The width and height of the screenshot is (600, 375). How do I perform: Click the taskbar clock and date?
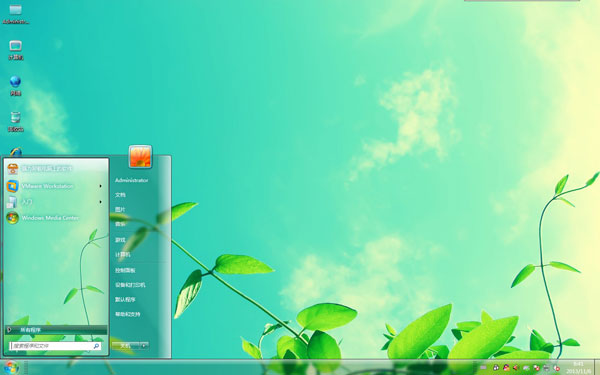[x=578, y=367]
